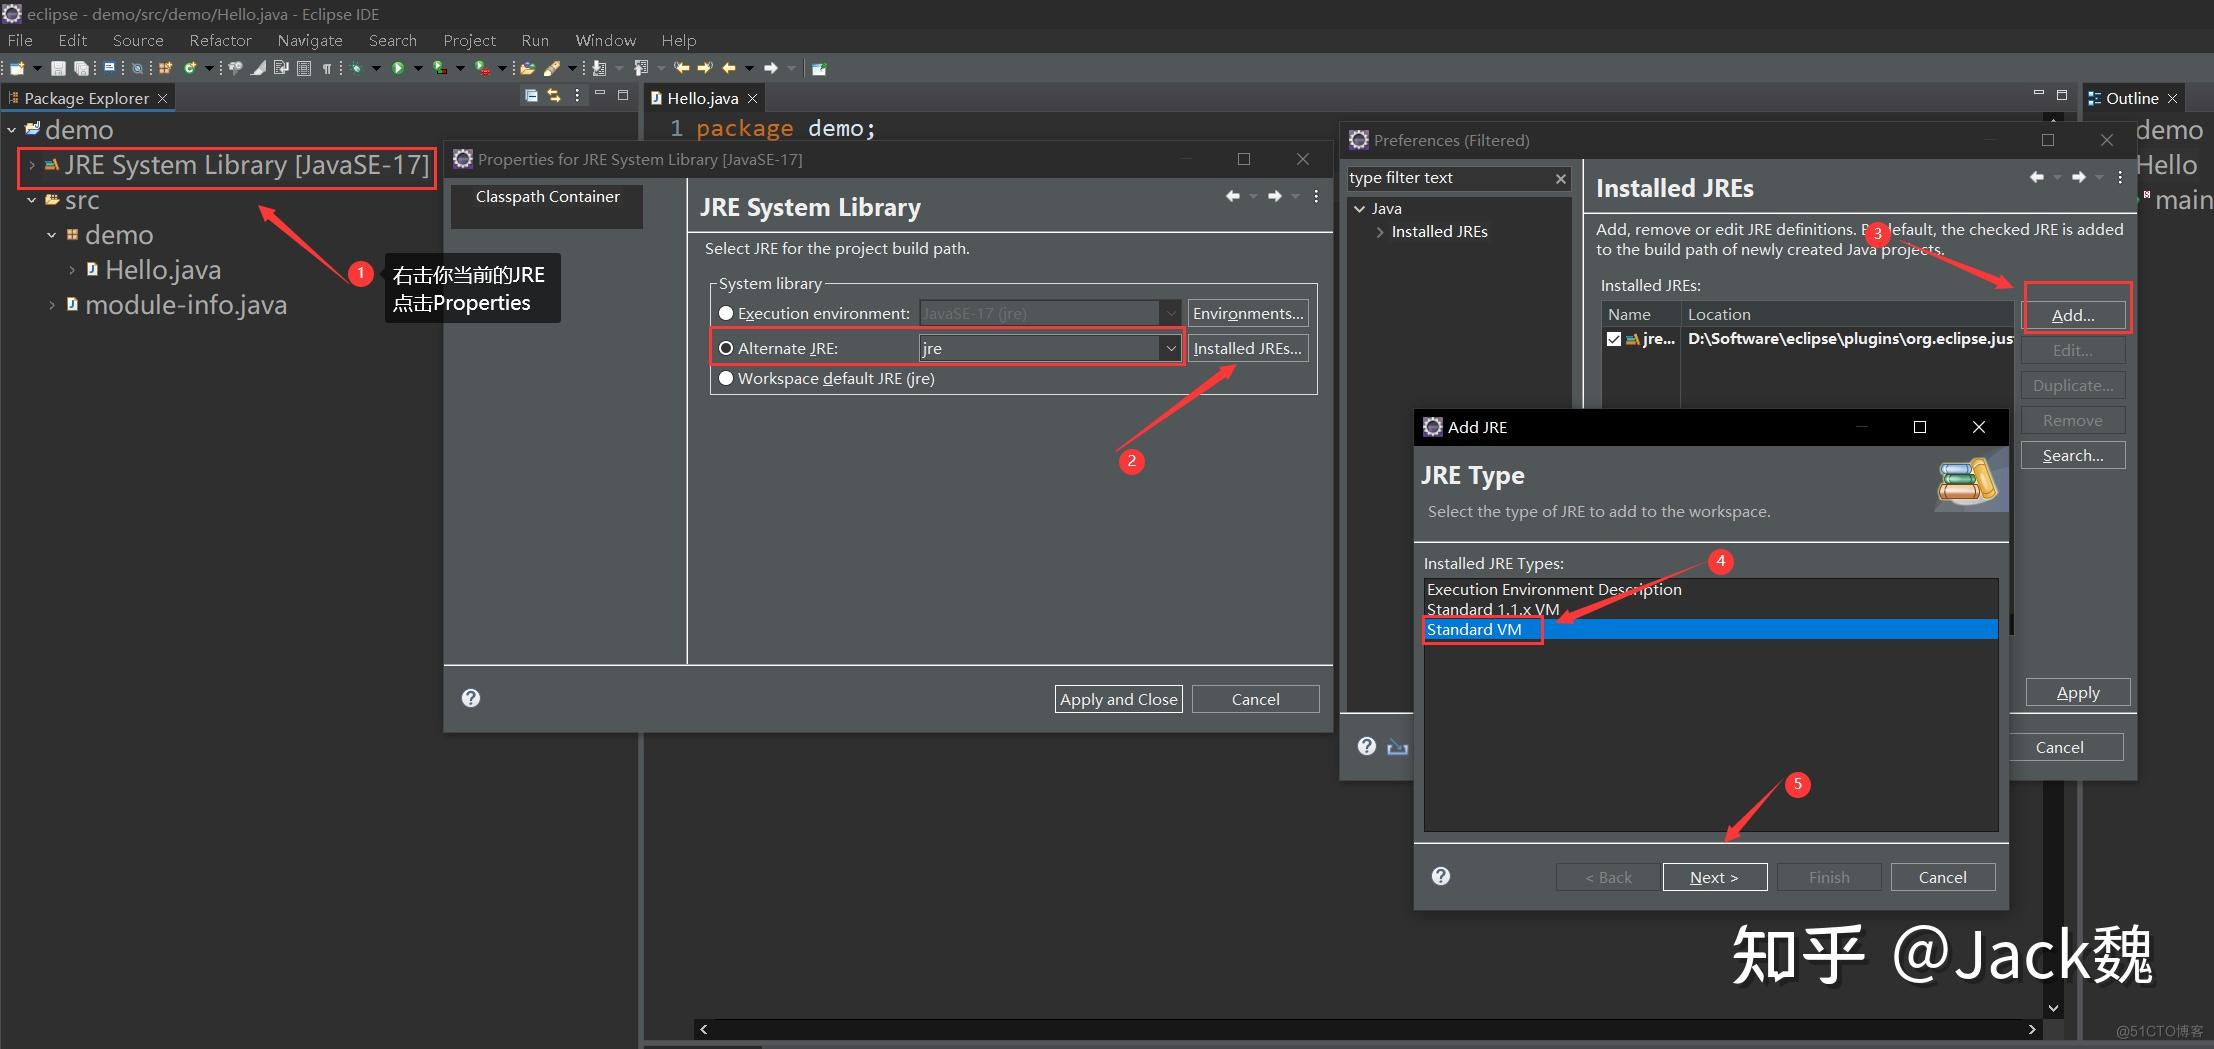Clear the type filter text field
Image resolution: width=2214 pixels, height=1049 pixels.
(1560, 179)
